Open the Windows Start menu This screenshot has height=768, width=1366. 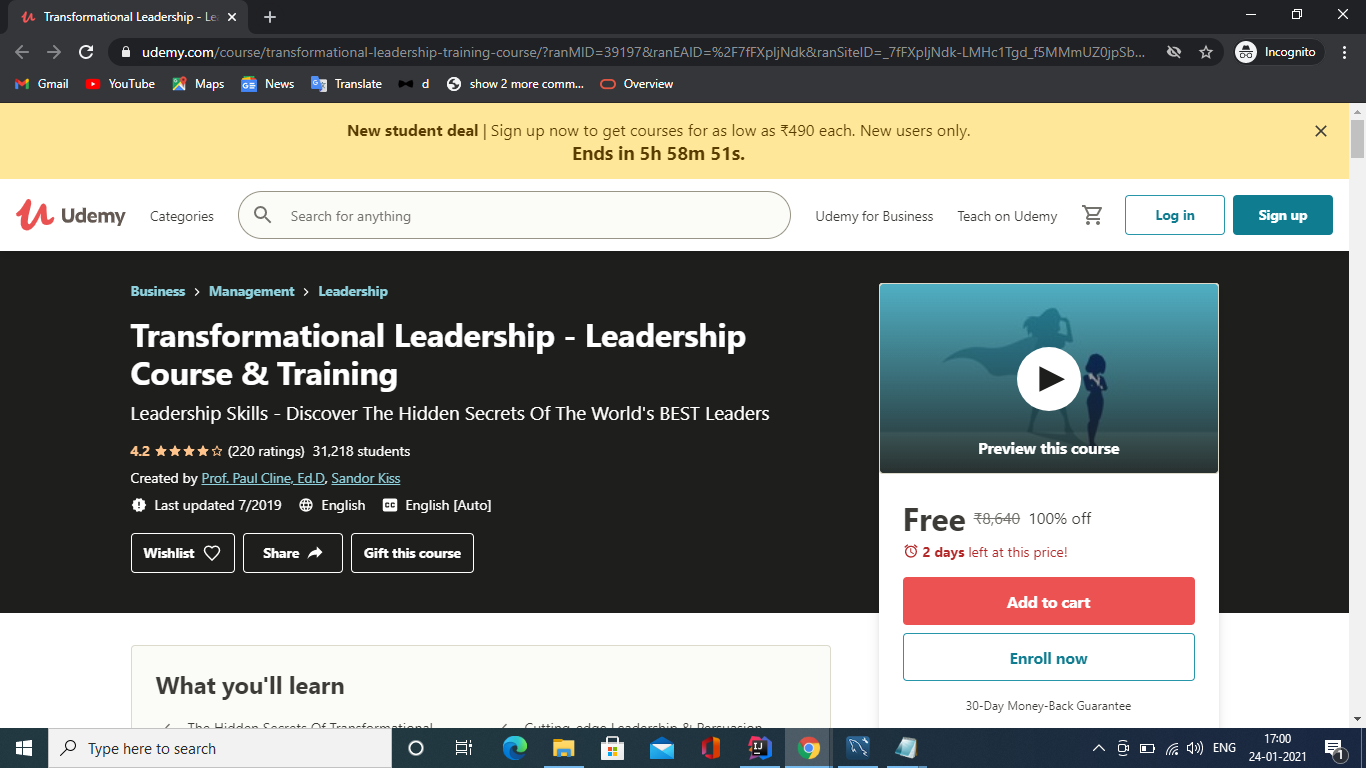pyautogui.click(x=24, y=748)
